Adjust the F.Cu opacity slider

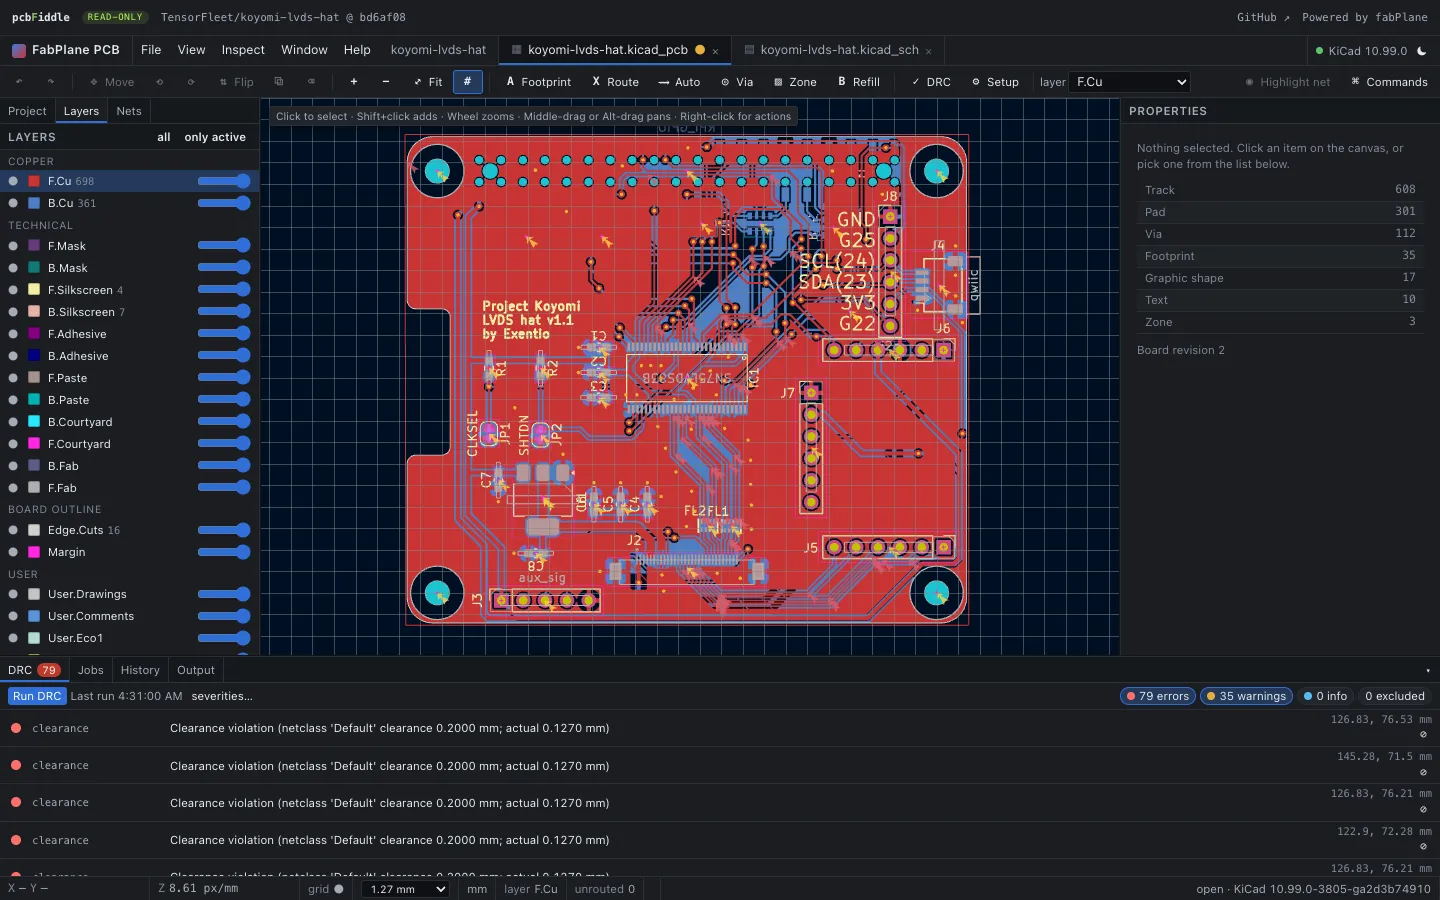[224, 181]
